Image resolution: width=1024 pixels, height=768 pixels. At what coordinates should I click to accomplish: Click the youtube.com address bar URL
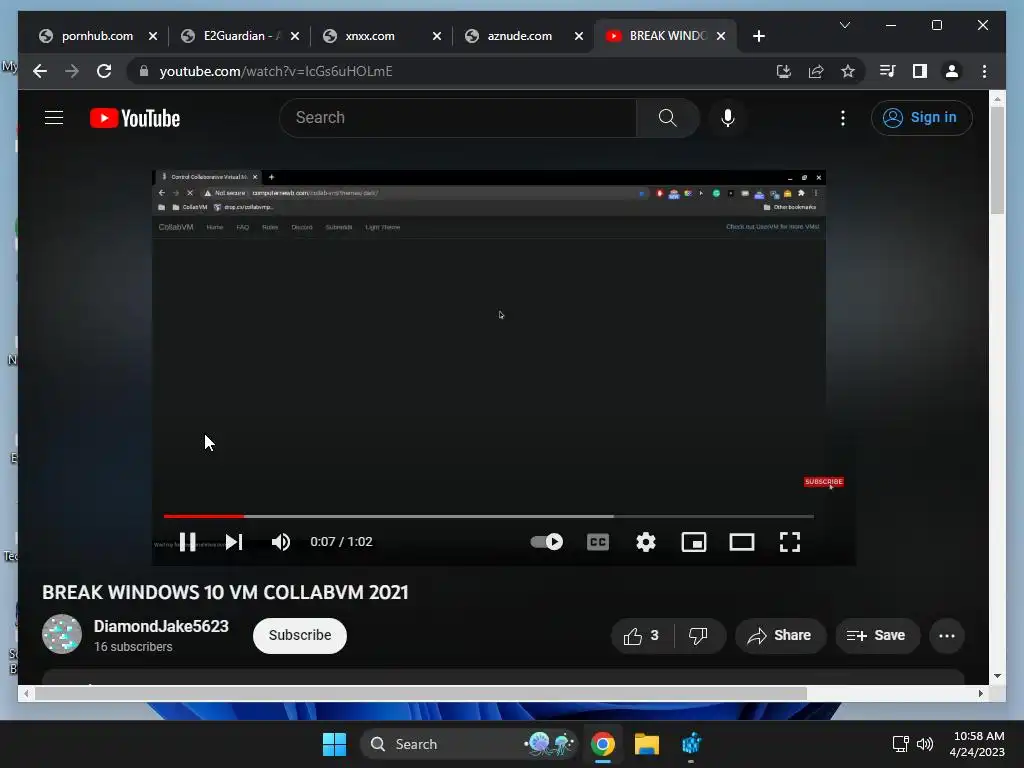(x=276, y=71)
